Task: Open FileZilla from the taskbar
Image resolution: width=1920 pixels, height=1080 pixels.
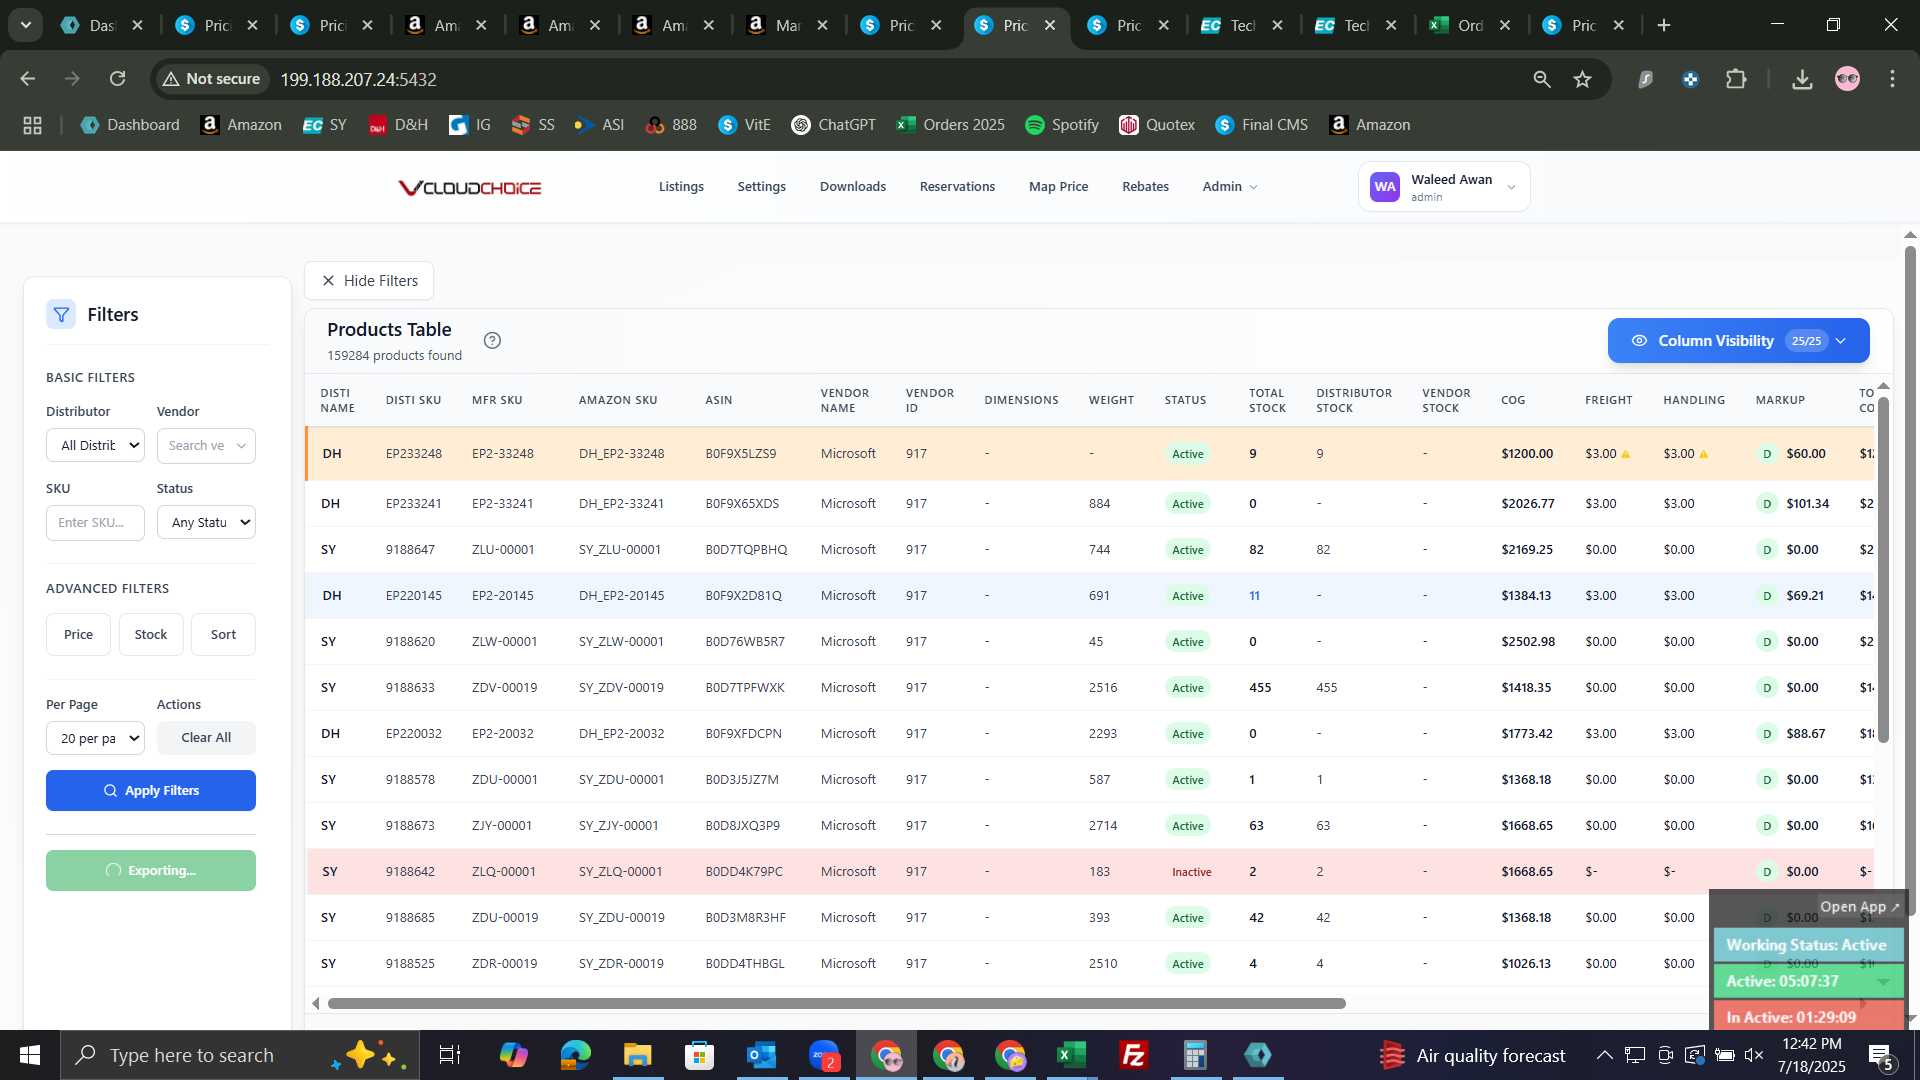Action: pos(1133,1055)
